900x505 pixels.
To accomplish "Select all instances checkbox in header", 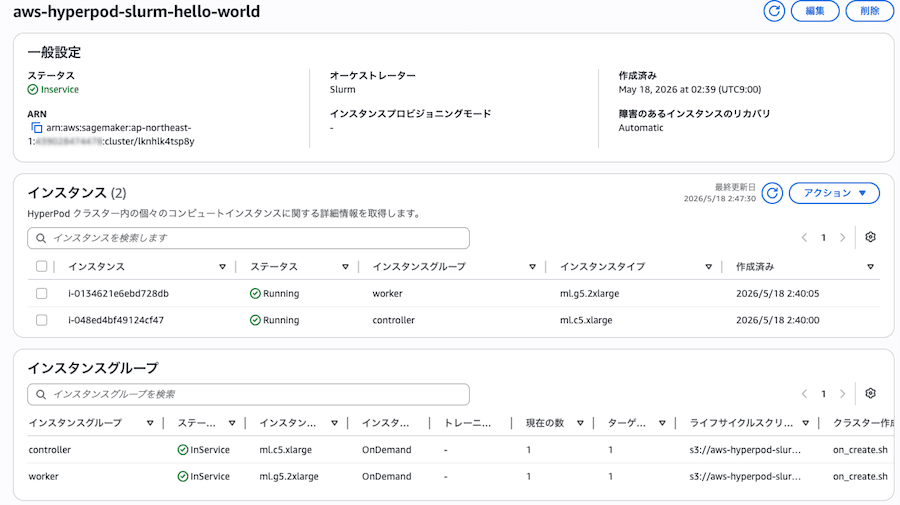I will pyautogui.click(x=41, y=266).
